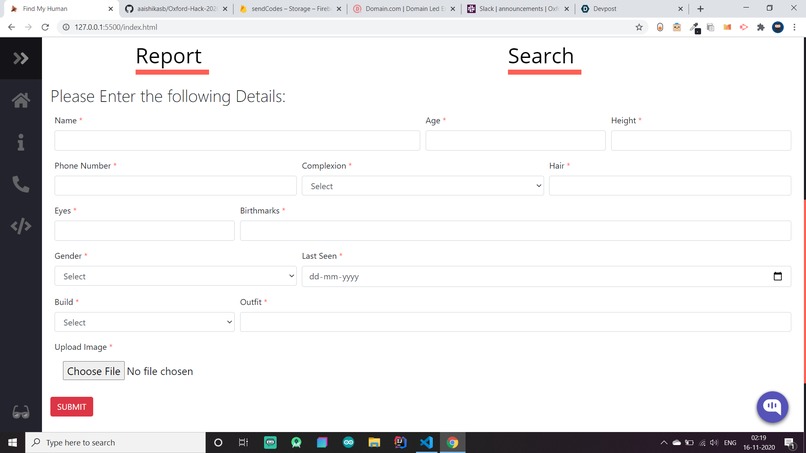Click the Last Seen date field
The image size is (806, 453).
(x=546, y=276)
